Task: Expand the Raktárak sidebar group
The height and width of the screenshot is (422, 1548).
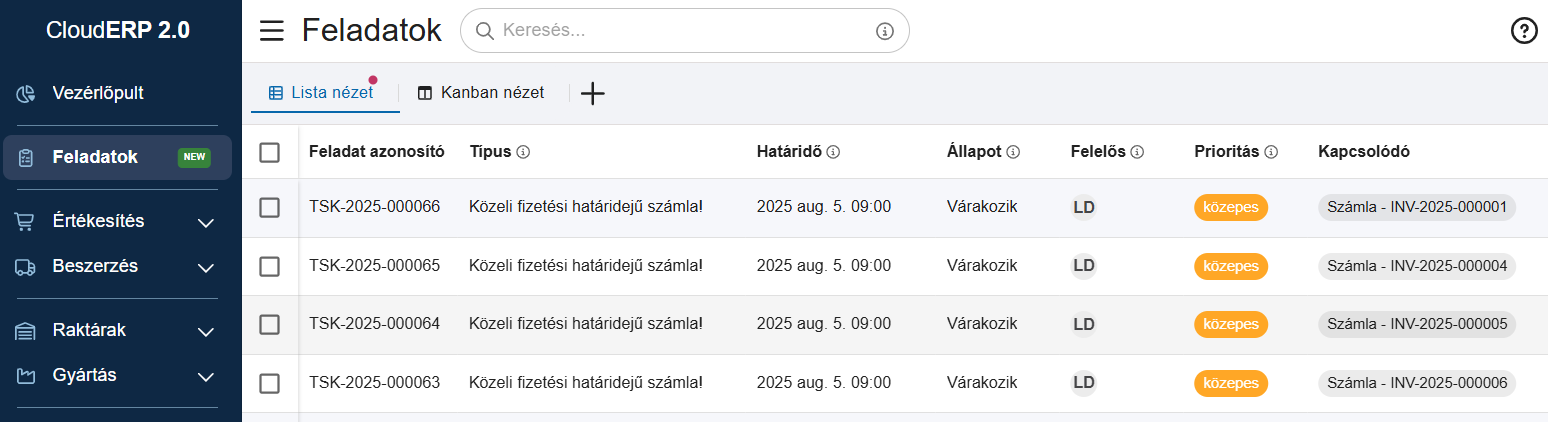Action: click(206, 331)
